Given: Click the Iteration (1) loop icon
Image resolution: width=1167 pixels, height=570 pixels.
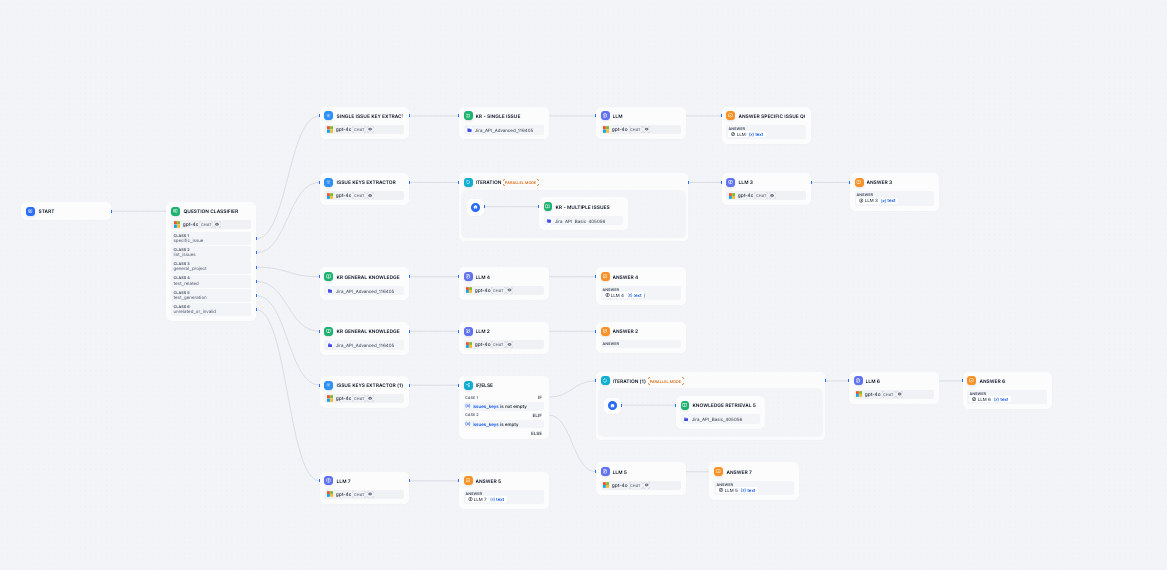Looking at the screenshot, I should coord(604,381).
